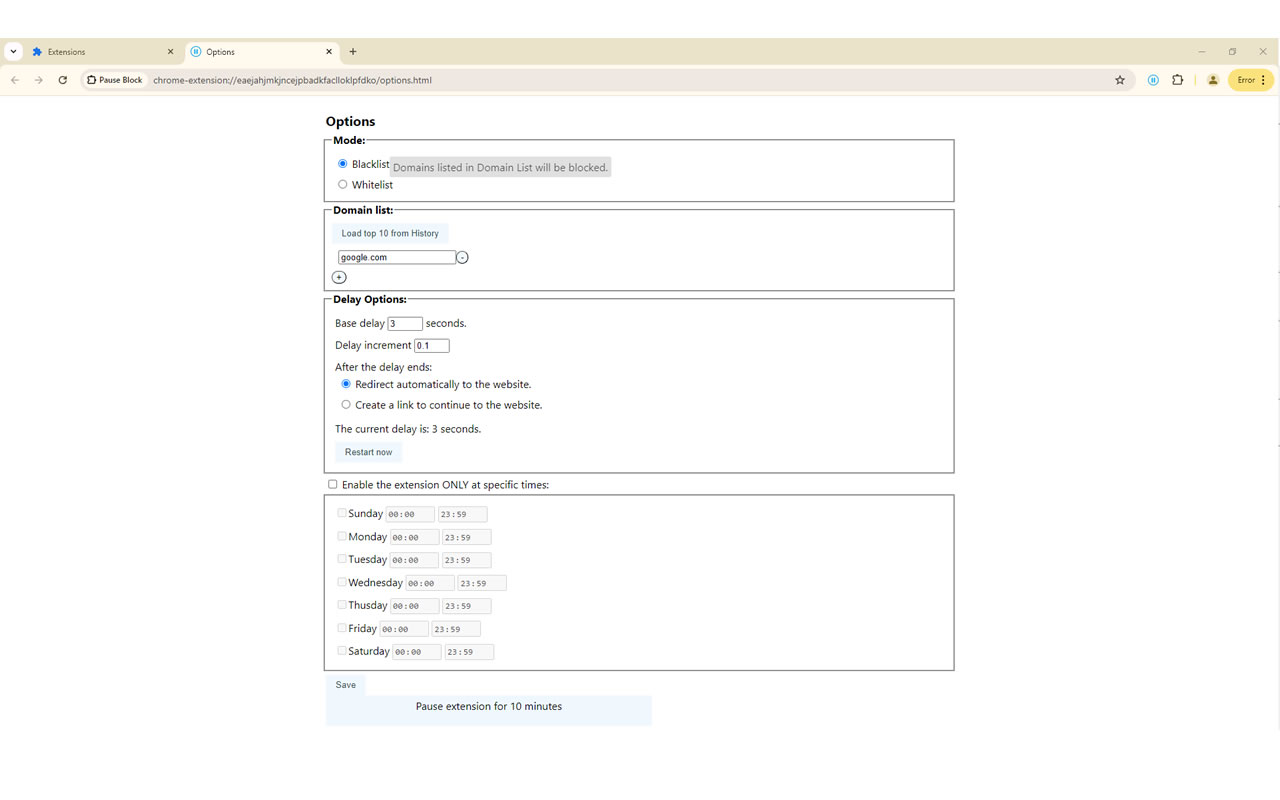This screenshot has width=1280, height=800.
Task: Click Wednesday end time field
Action: click(482, 583)
